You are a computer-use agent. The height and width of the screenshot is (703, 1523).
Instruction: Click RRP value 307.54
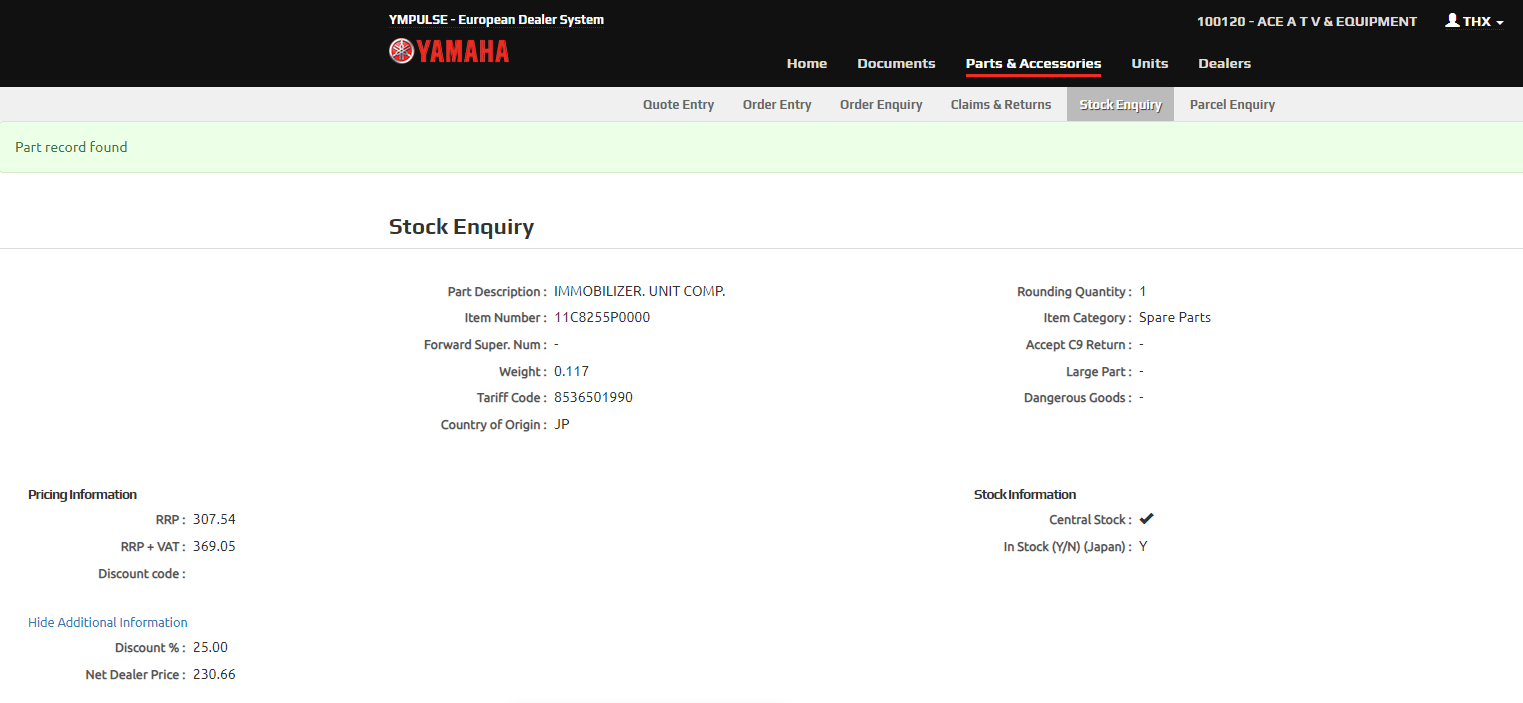click(x=214, y=519)
